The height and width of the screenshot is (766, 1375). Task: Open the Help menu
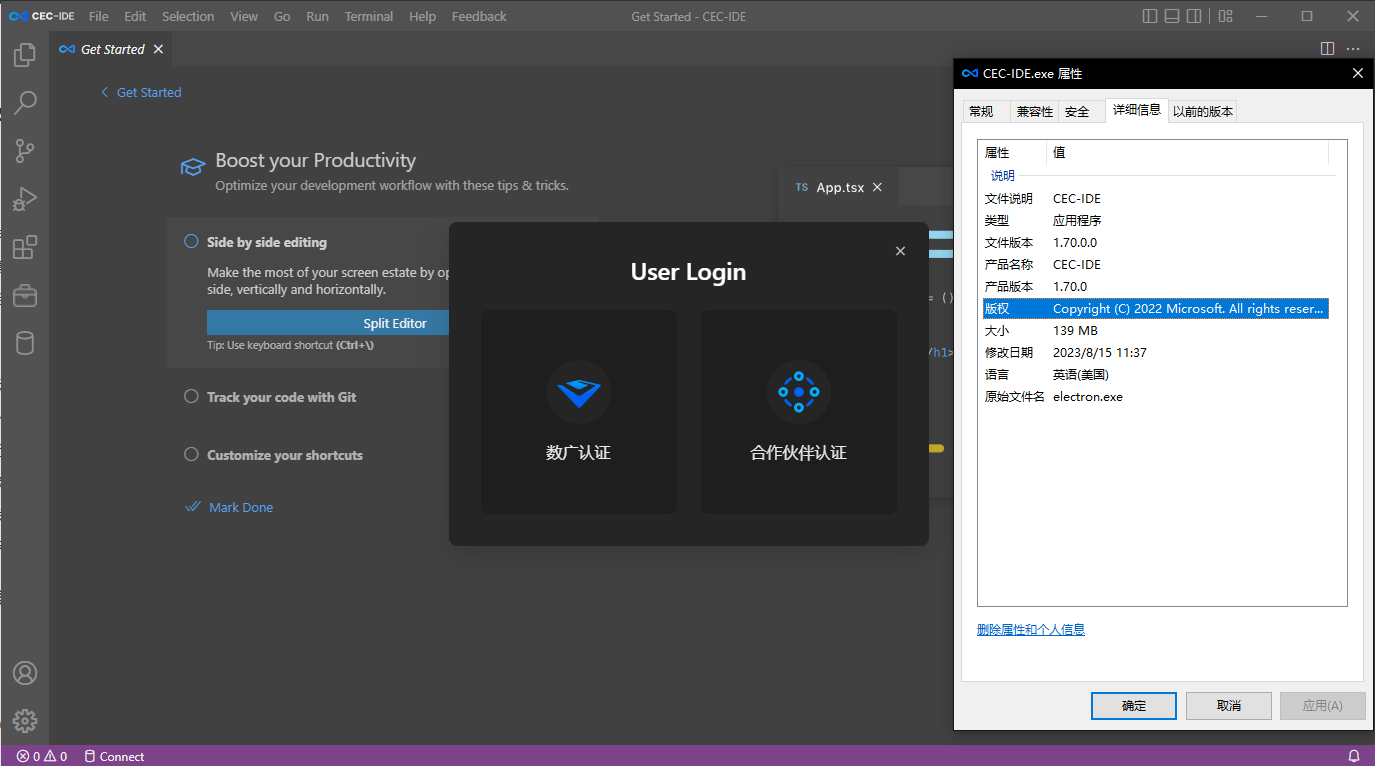click(423, 16)
